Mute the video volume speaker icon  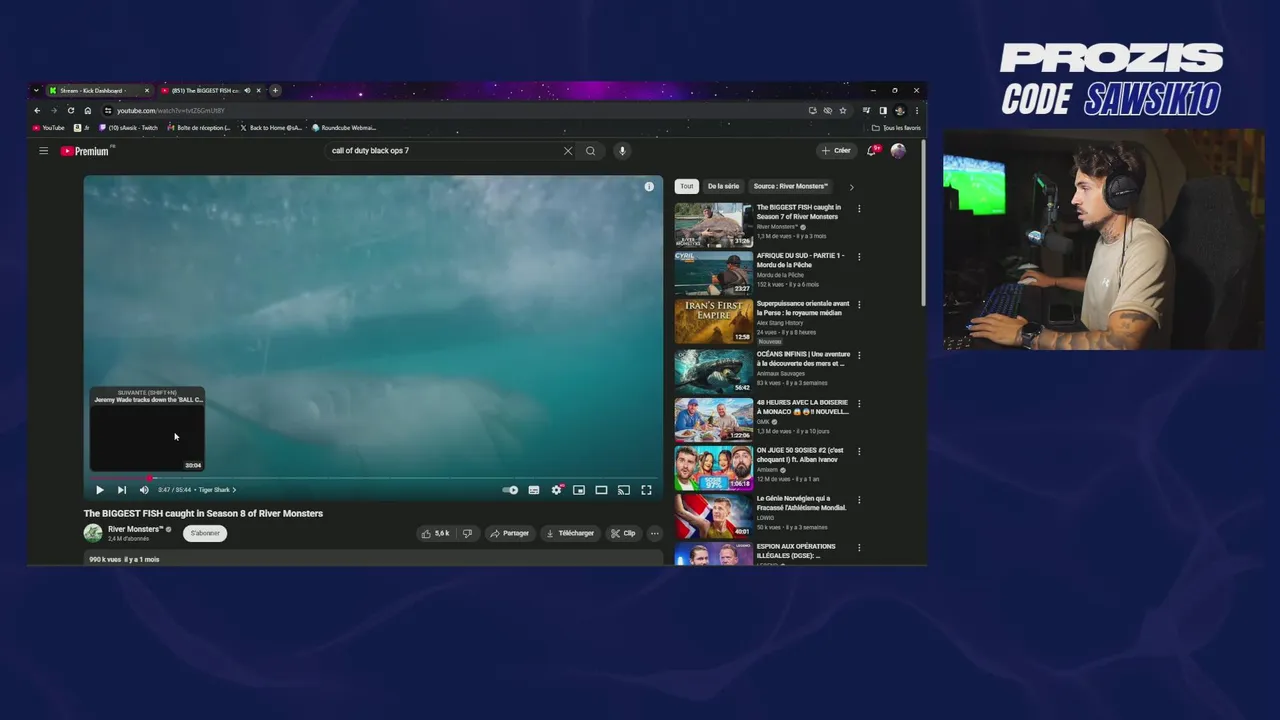coord(144,490)
